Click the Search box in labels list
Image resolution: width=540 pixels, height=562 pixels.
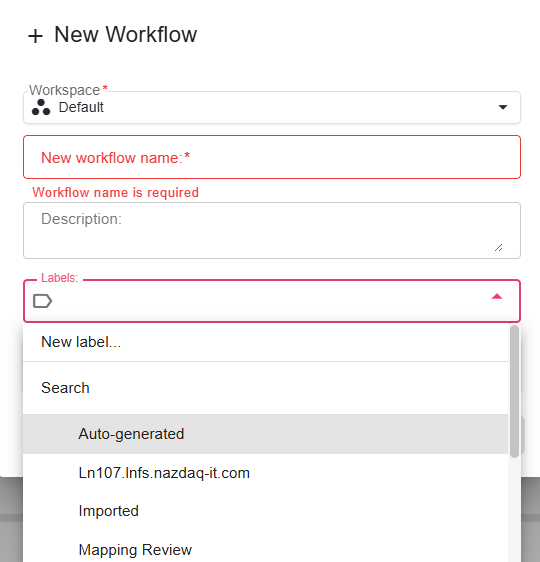pos(266,388)
